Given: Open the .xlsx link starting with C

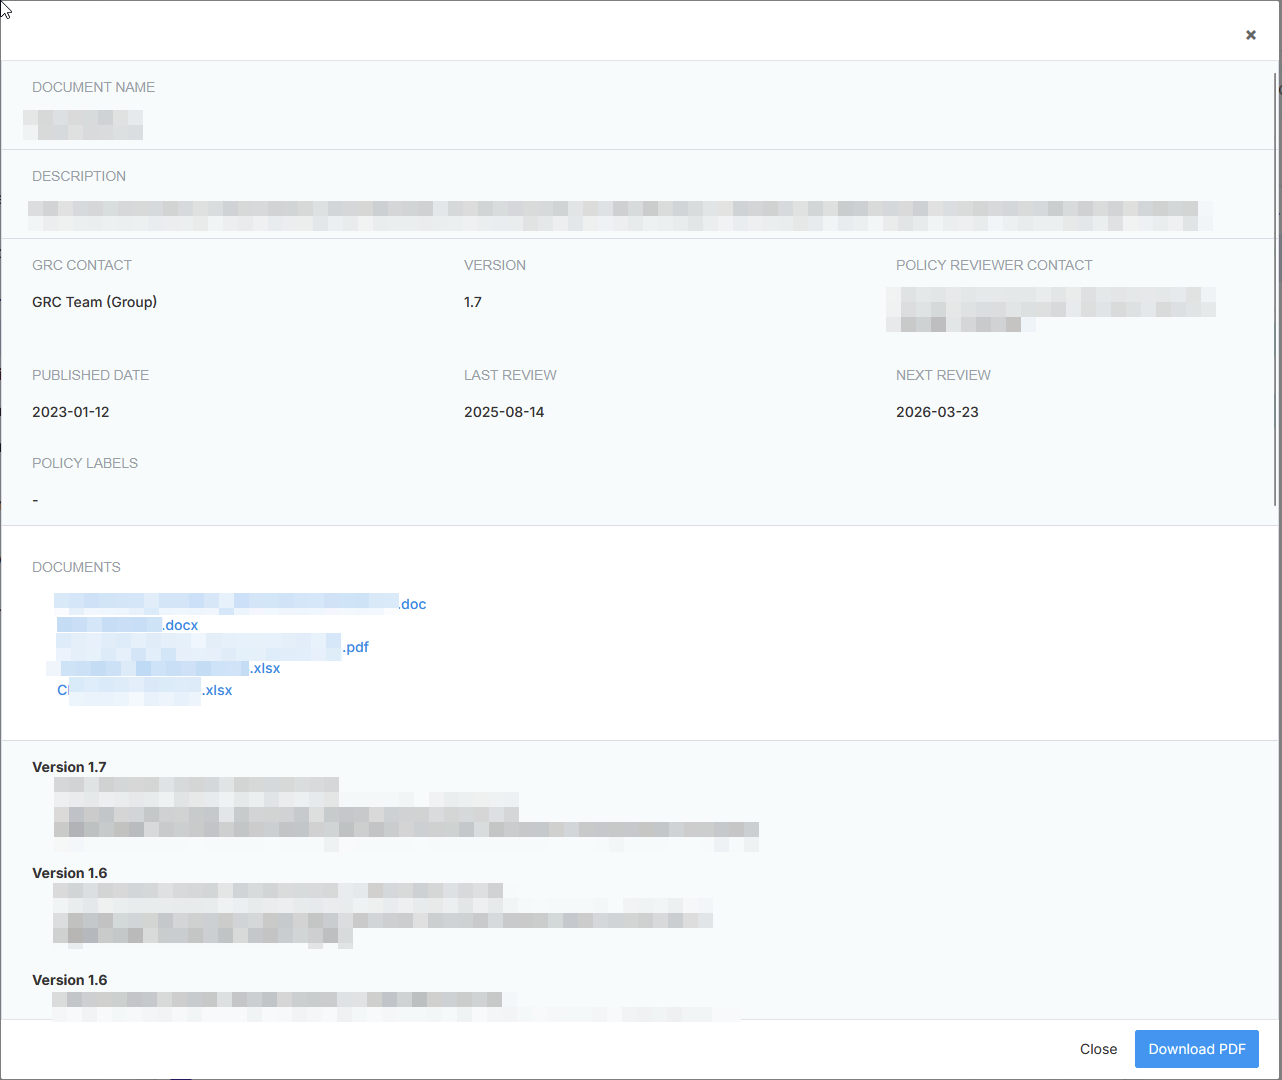Looking at the screenshot, I should (145, 690).
